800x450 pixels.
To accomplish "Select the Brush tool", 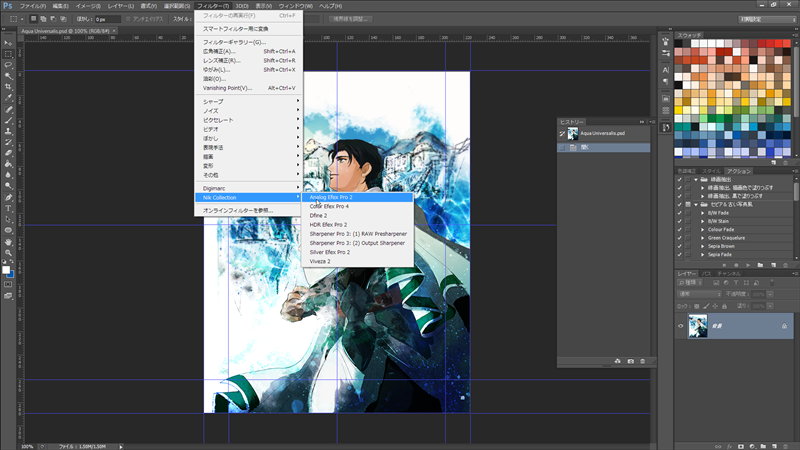I will (x=8, y=120).
